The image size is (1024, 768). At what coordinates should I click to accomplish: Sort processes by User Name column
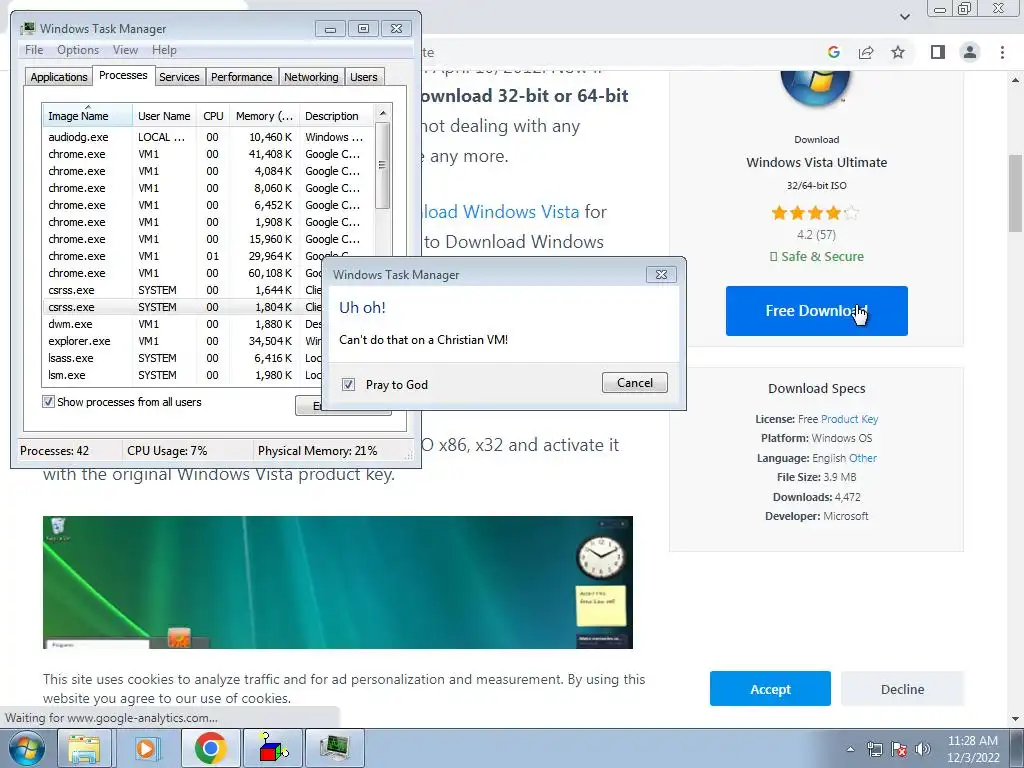[164, 116]
